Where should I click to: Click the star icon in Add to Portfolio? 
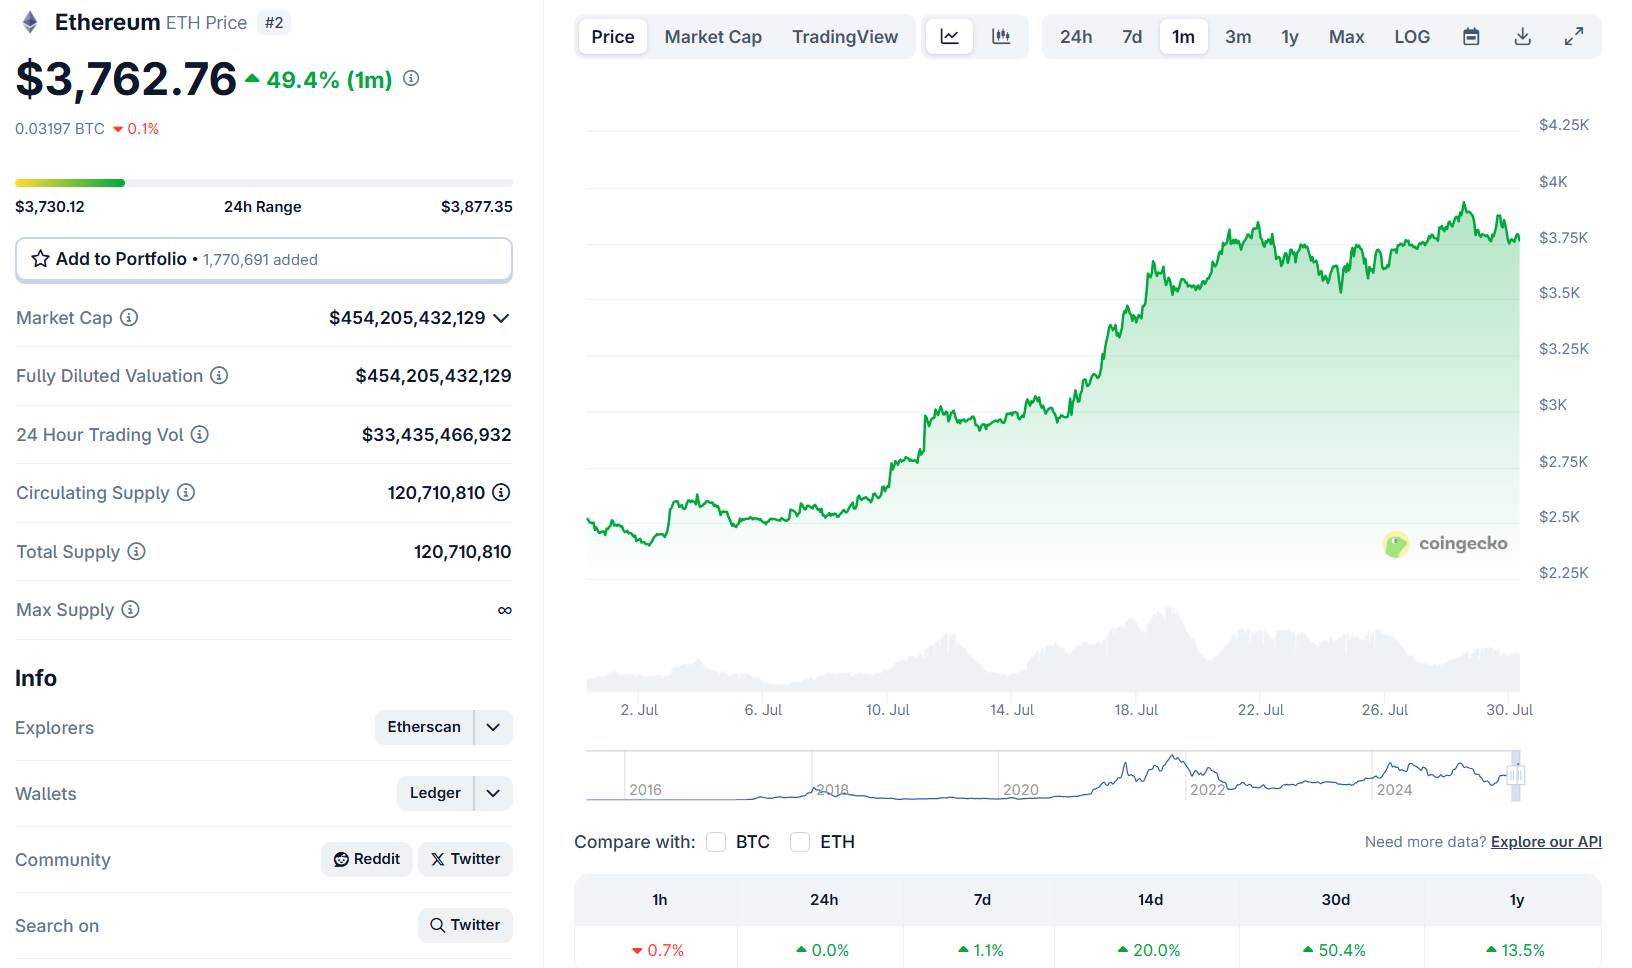click(x=40, y=259)
